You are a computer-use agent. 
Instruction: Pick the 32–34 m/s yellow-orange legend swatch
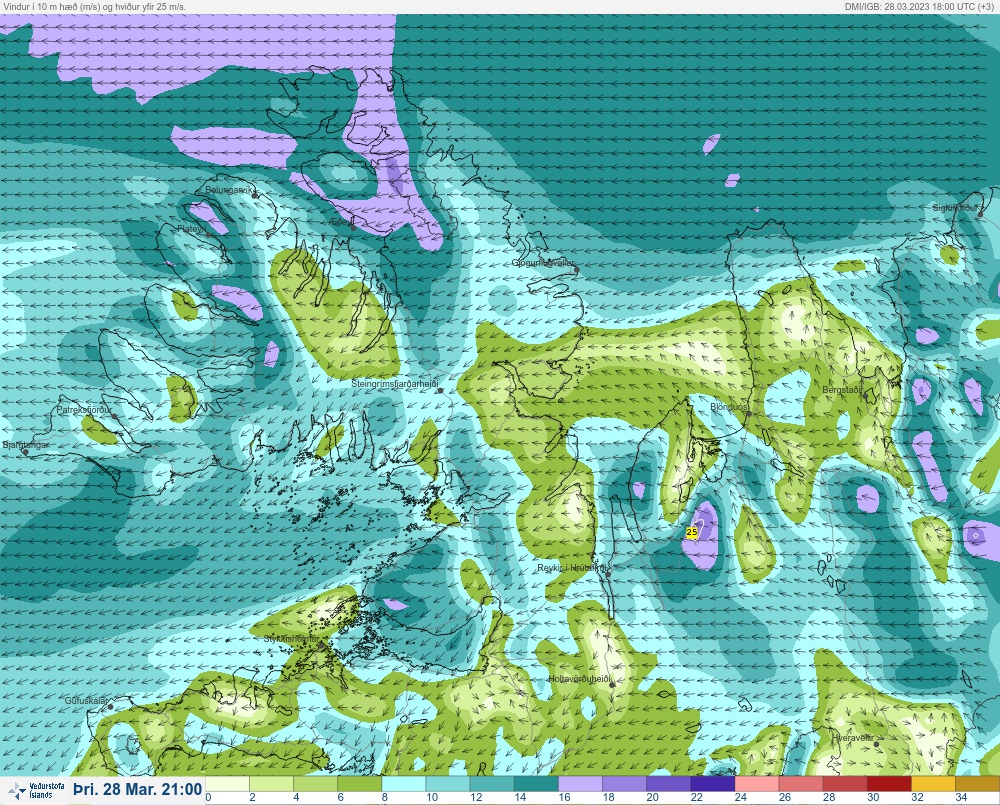click(x=934, y=784)
